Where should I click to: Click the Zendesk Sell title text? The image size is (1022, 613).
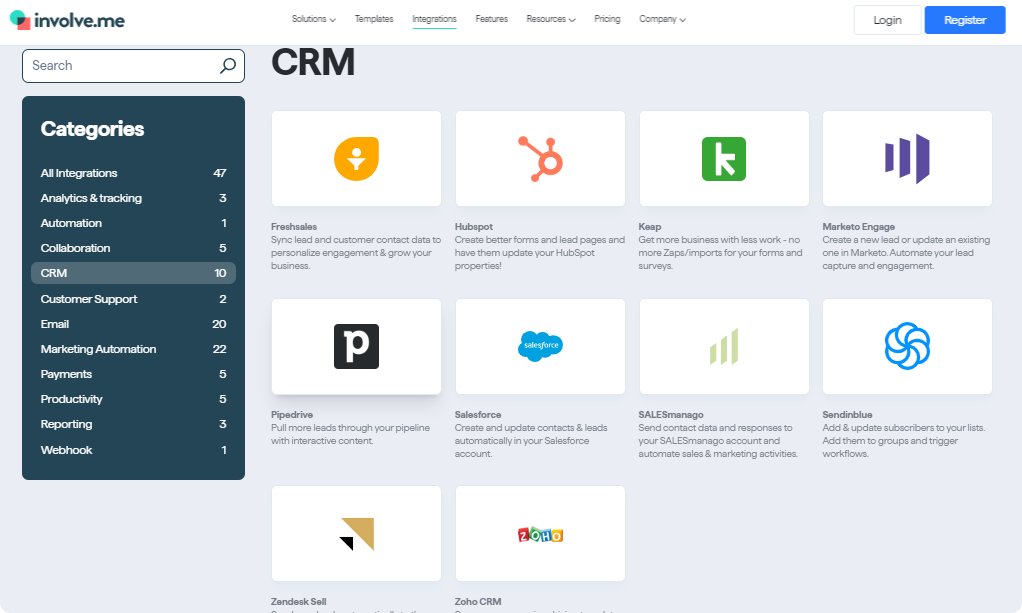[x=299, y=602]
